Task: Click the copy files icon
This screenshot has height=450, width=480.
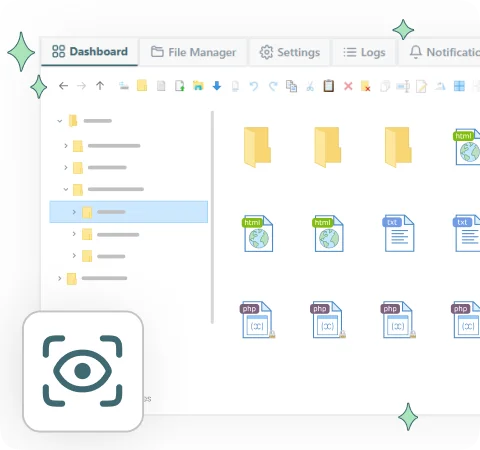Action: [x=291, y=86]
